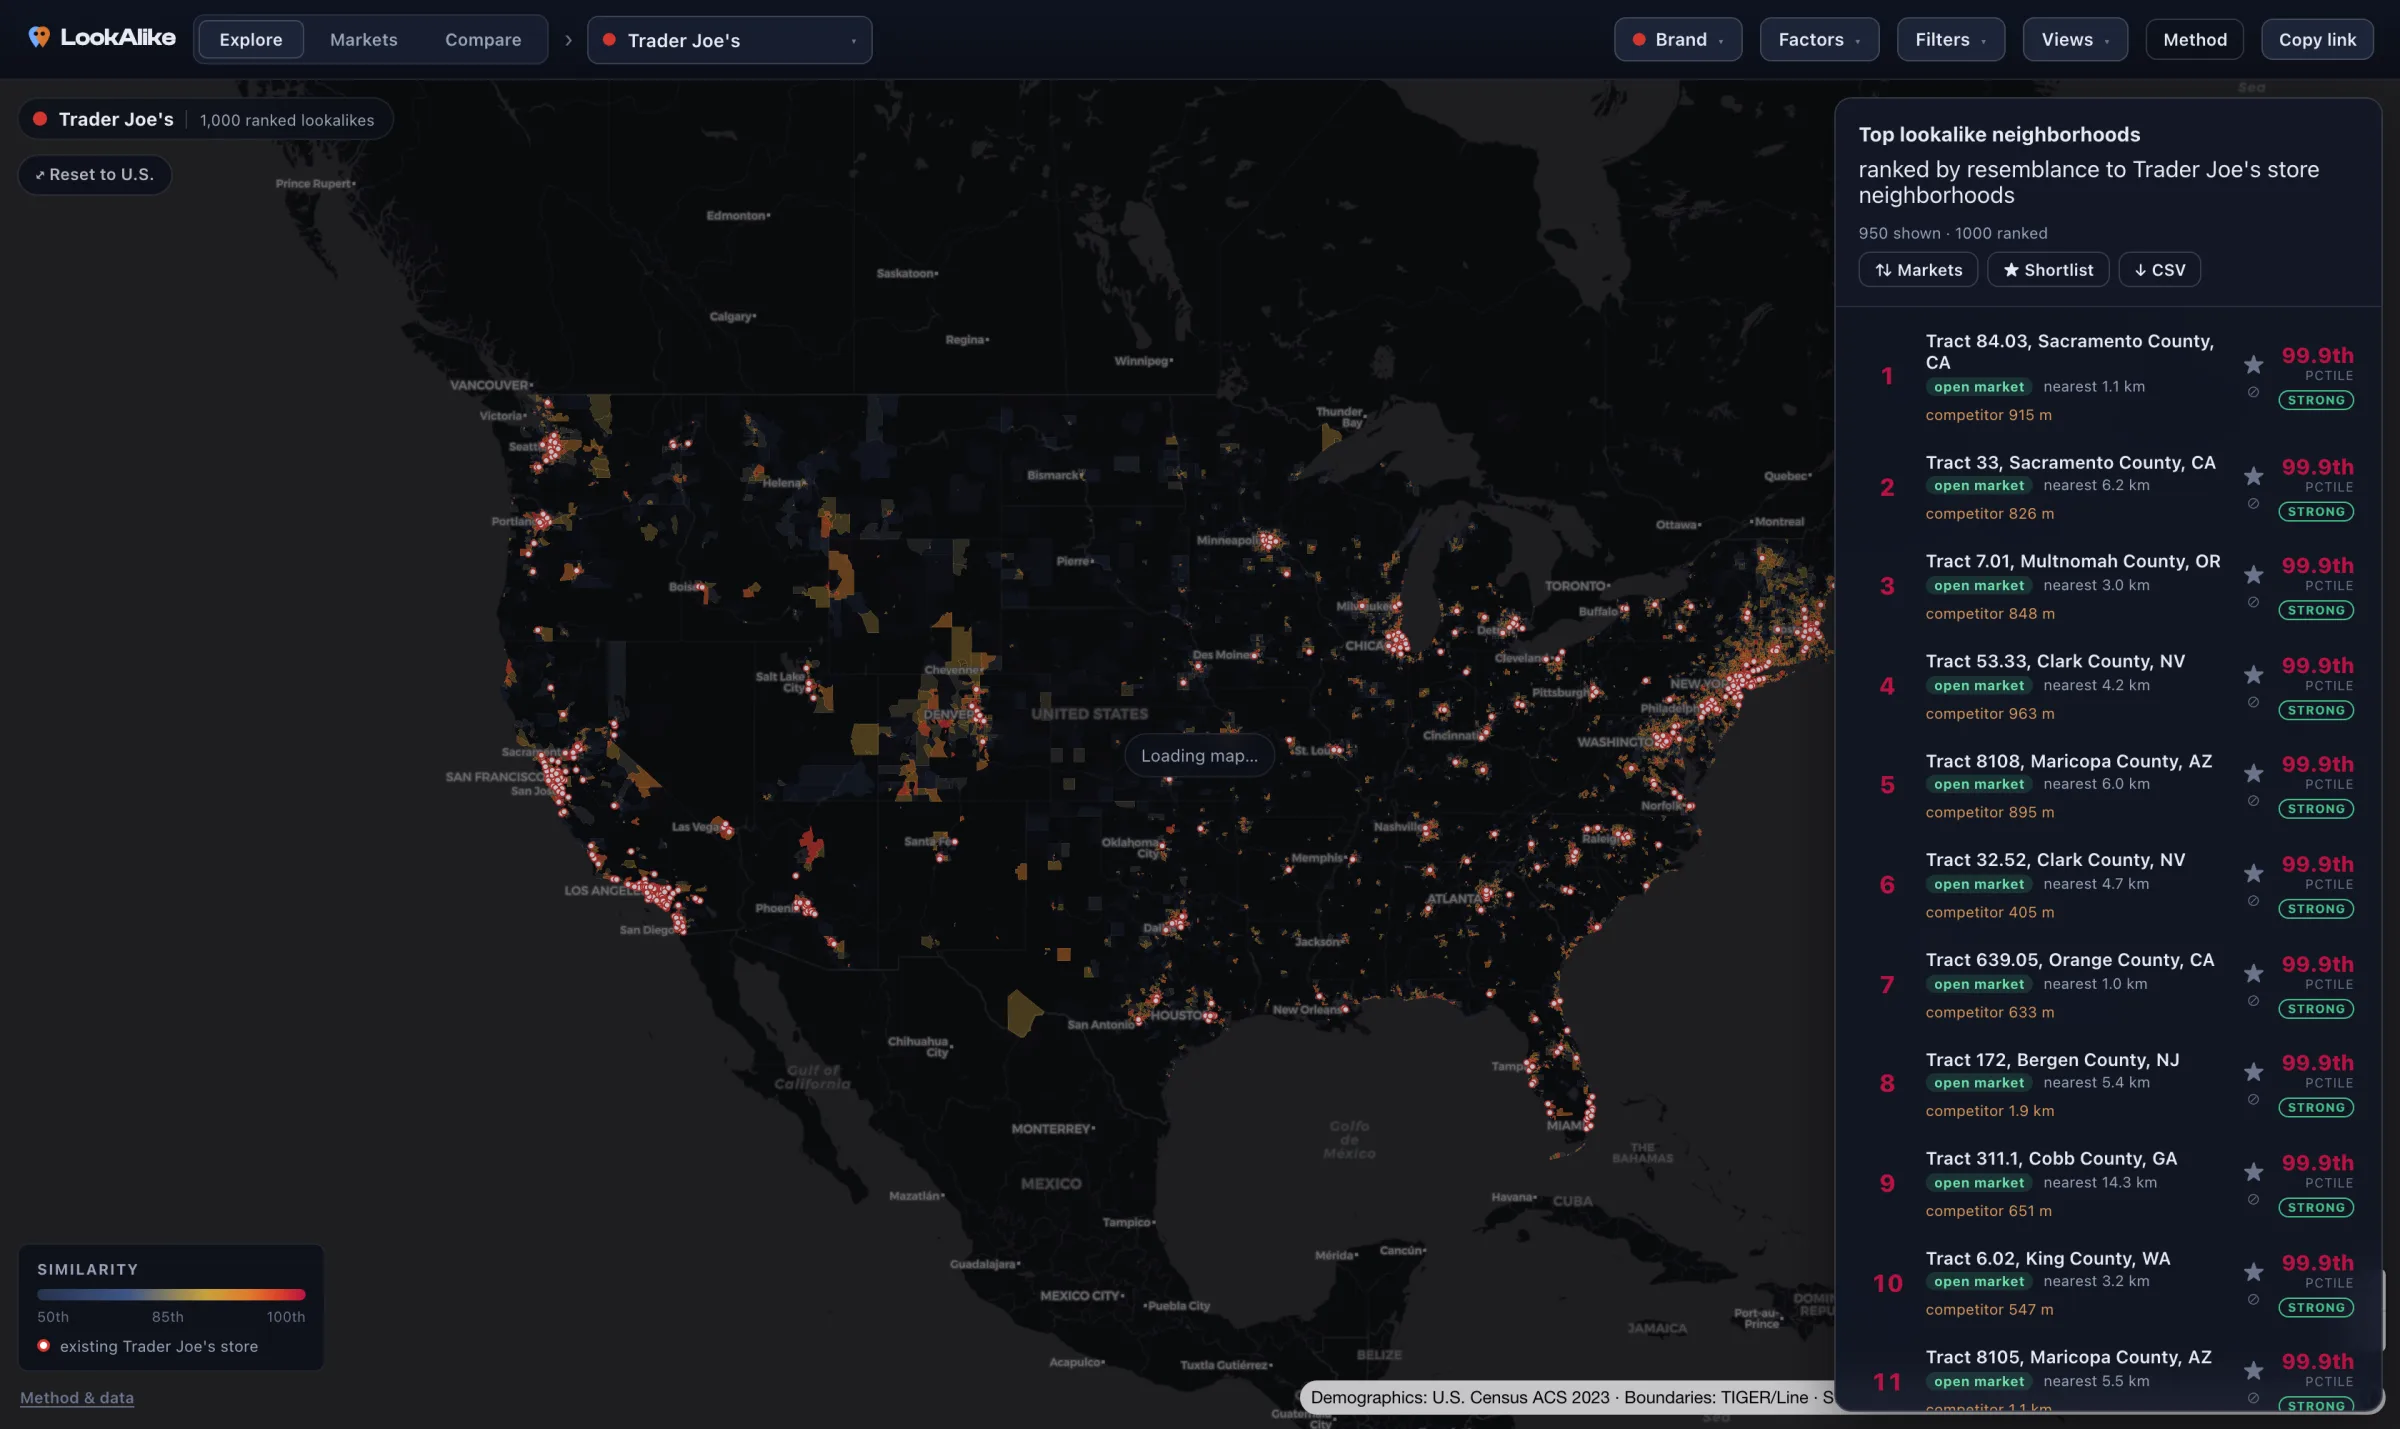The image size is (2400, 1429).
Task: Toggle exclude on Tract 32.52, Clark County
Action: coord(2253,902)
